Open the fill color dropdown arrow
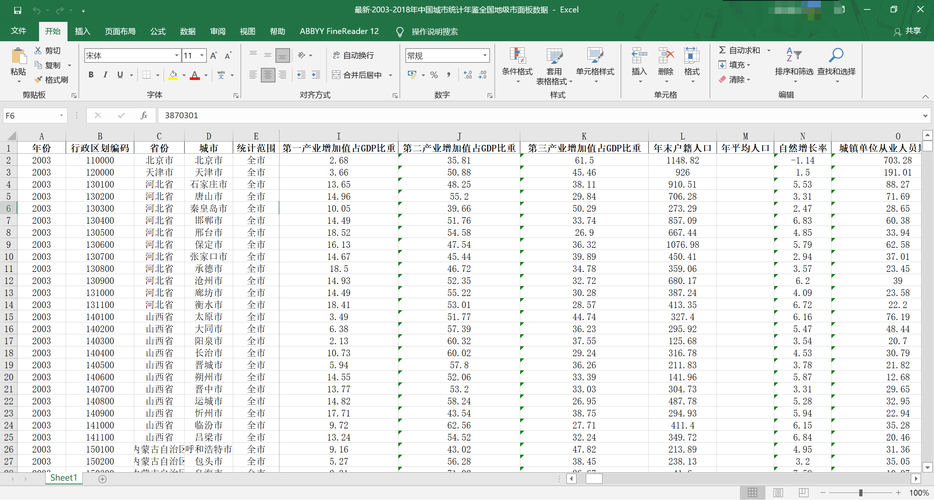The image size is (934, 500). tap(182, 75)
